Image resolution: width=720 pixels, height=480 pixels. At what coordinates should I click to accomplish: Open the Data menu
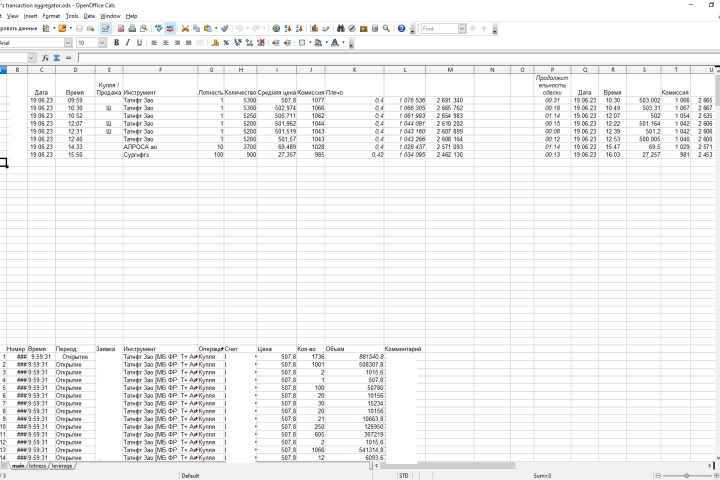[x=89, y=16]
